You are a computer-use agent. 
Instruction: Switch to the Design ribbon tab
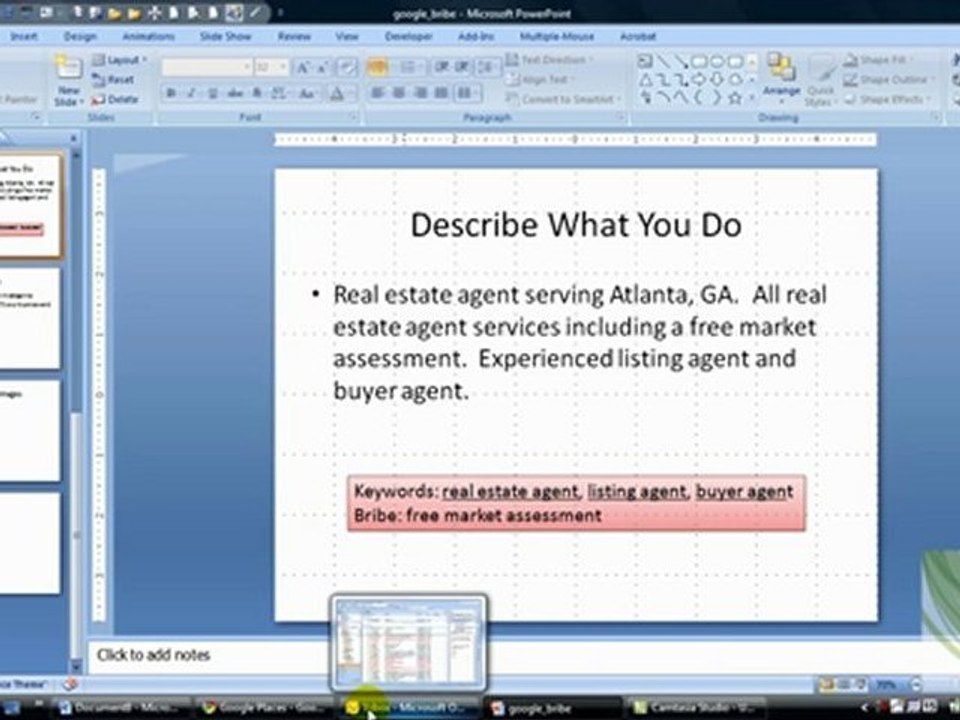80,36
